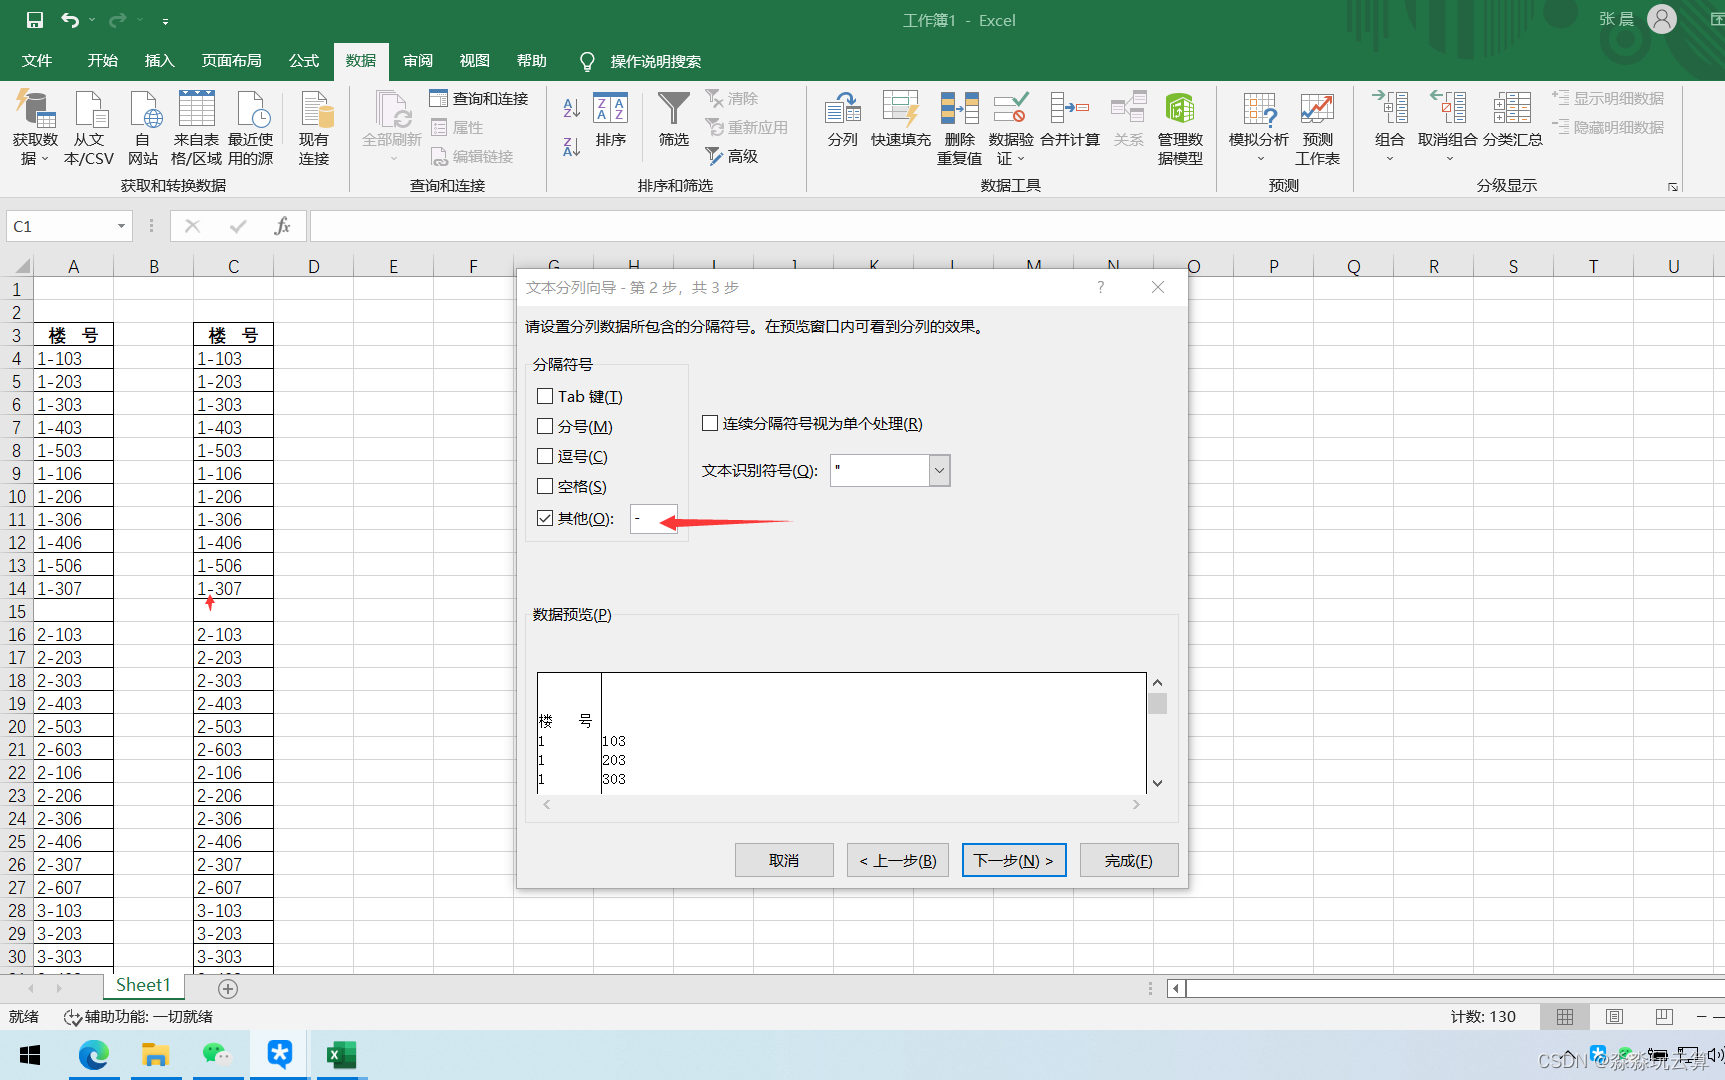Image resolution: width=1725 pixels, height=1080 pixels.
Task: Open Windows Start menu
Action: pos(30,1055)
